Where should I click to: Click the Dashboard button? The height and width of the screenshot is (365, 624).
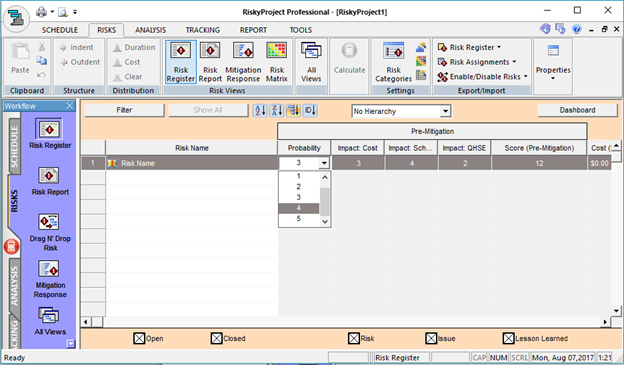[x=577, y=110]
